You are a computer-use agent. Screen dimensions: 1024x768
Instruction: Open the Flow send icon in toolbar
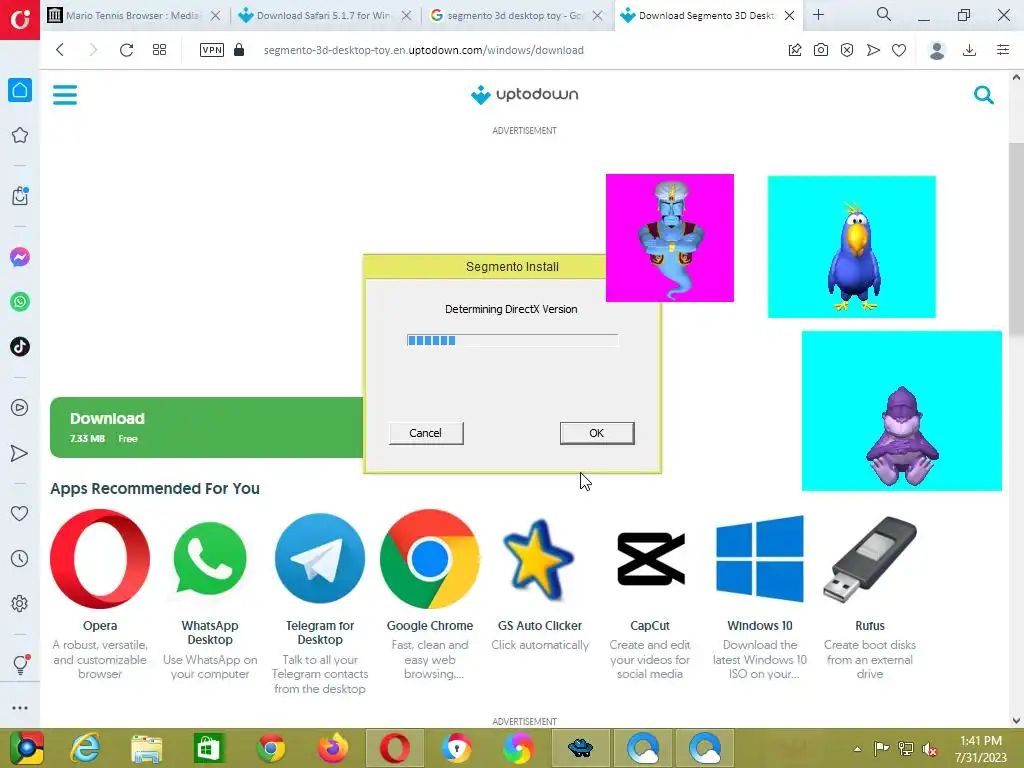(x=873, y=50)
